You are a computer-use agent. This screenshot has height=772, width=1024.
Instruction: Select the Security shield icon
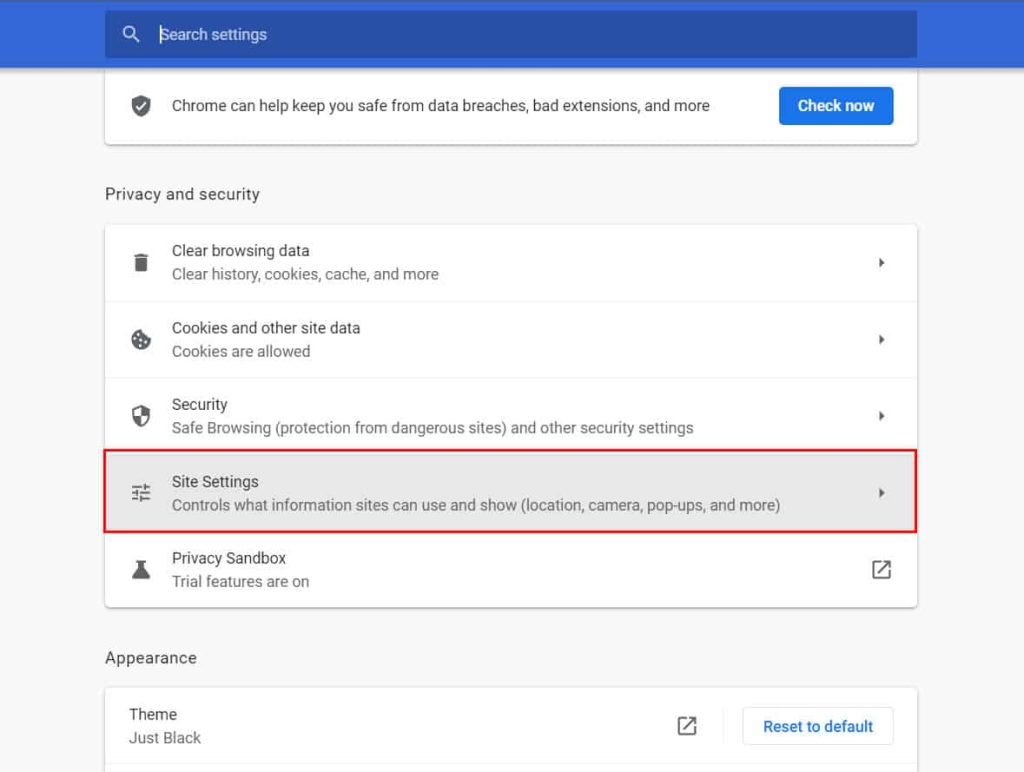click(x=141, y=415)
